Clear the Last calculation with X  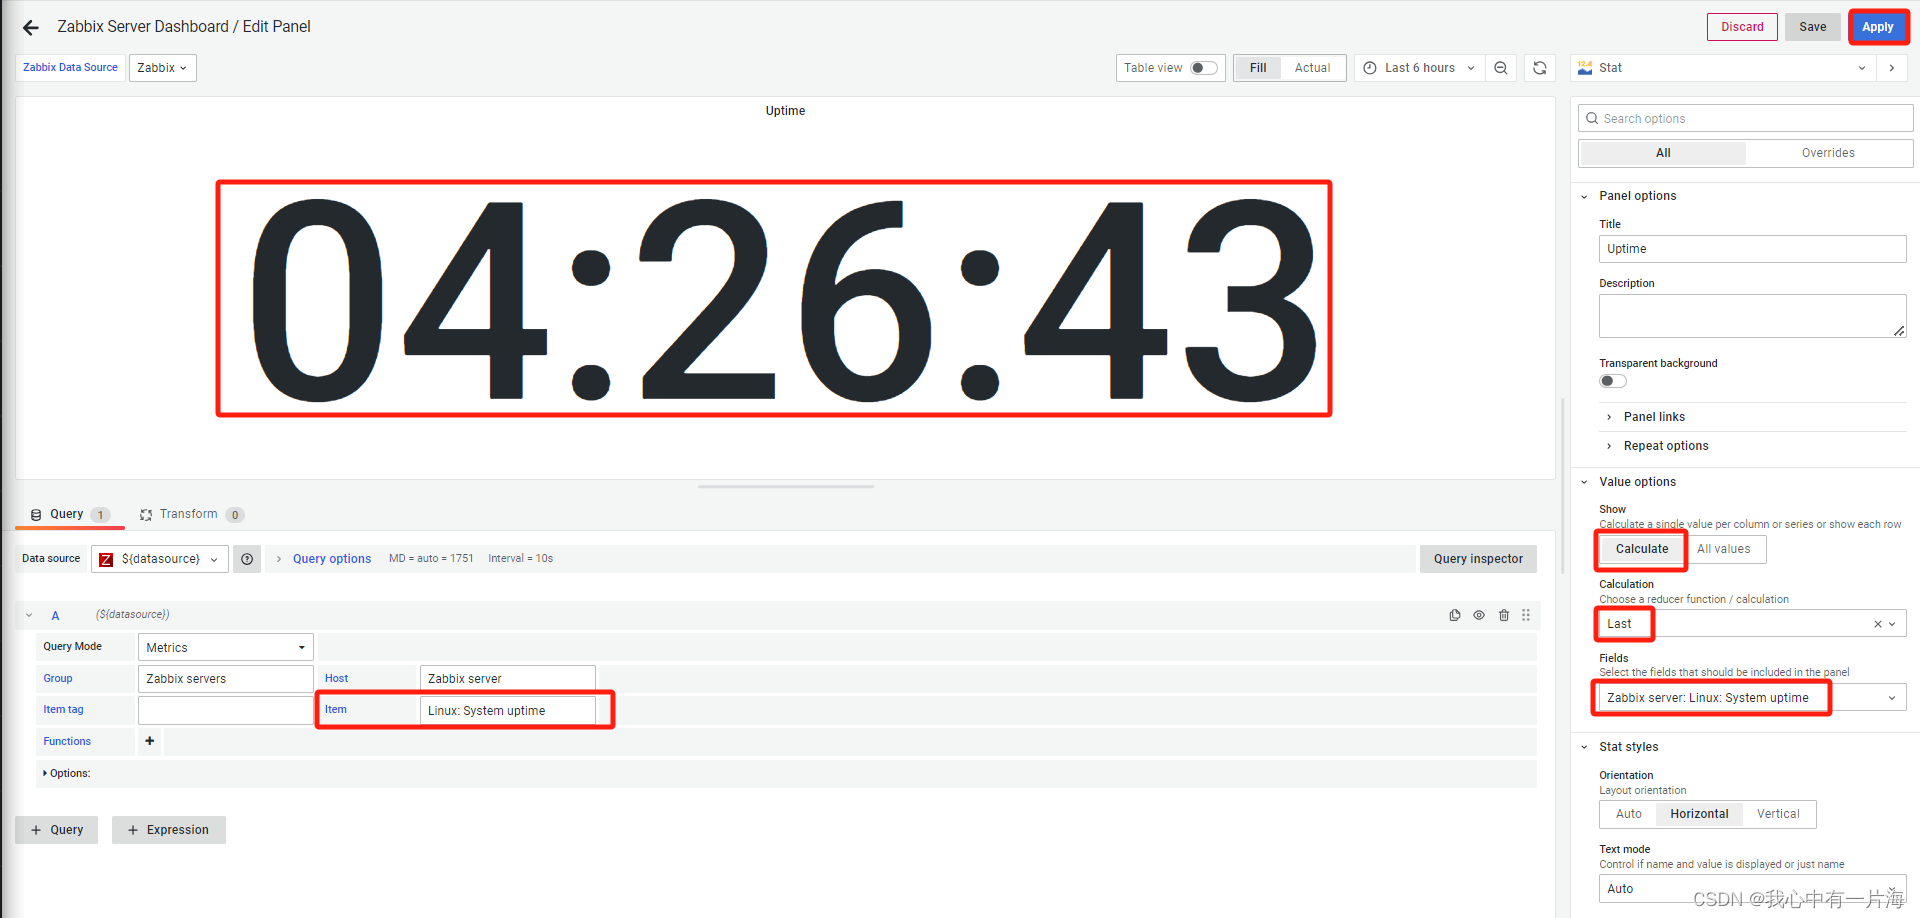click(1877, 624)
